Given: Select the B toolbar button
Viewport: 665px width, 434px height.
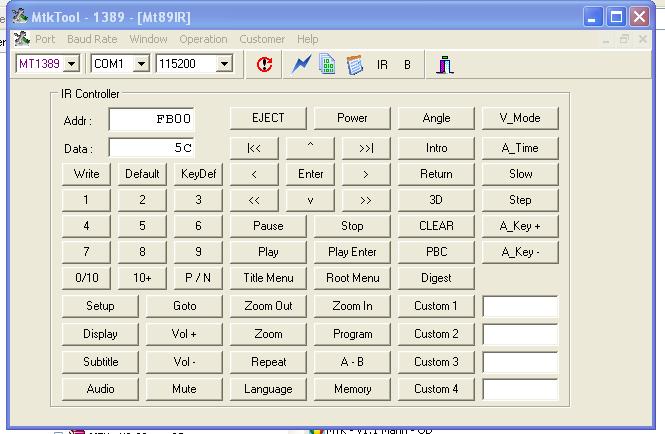Looking at the screenshot, I should point(407,64).
